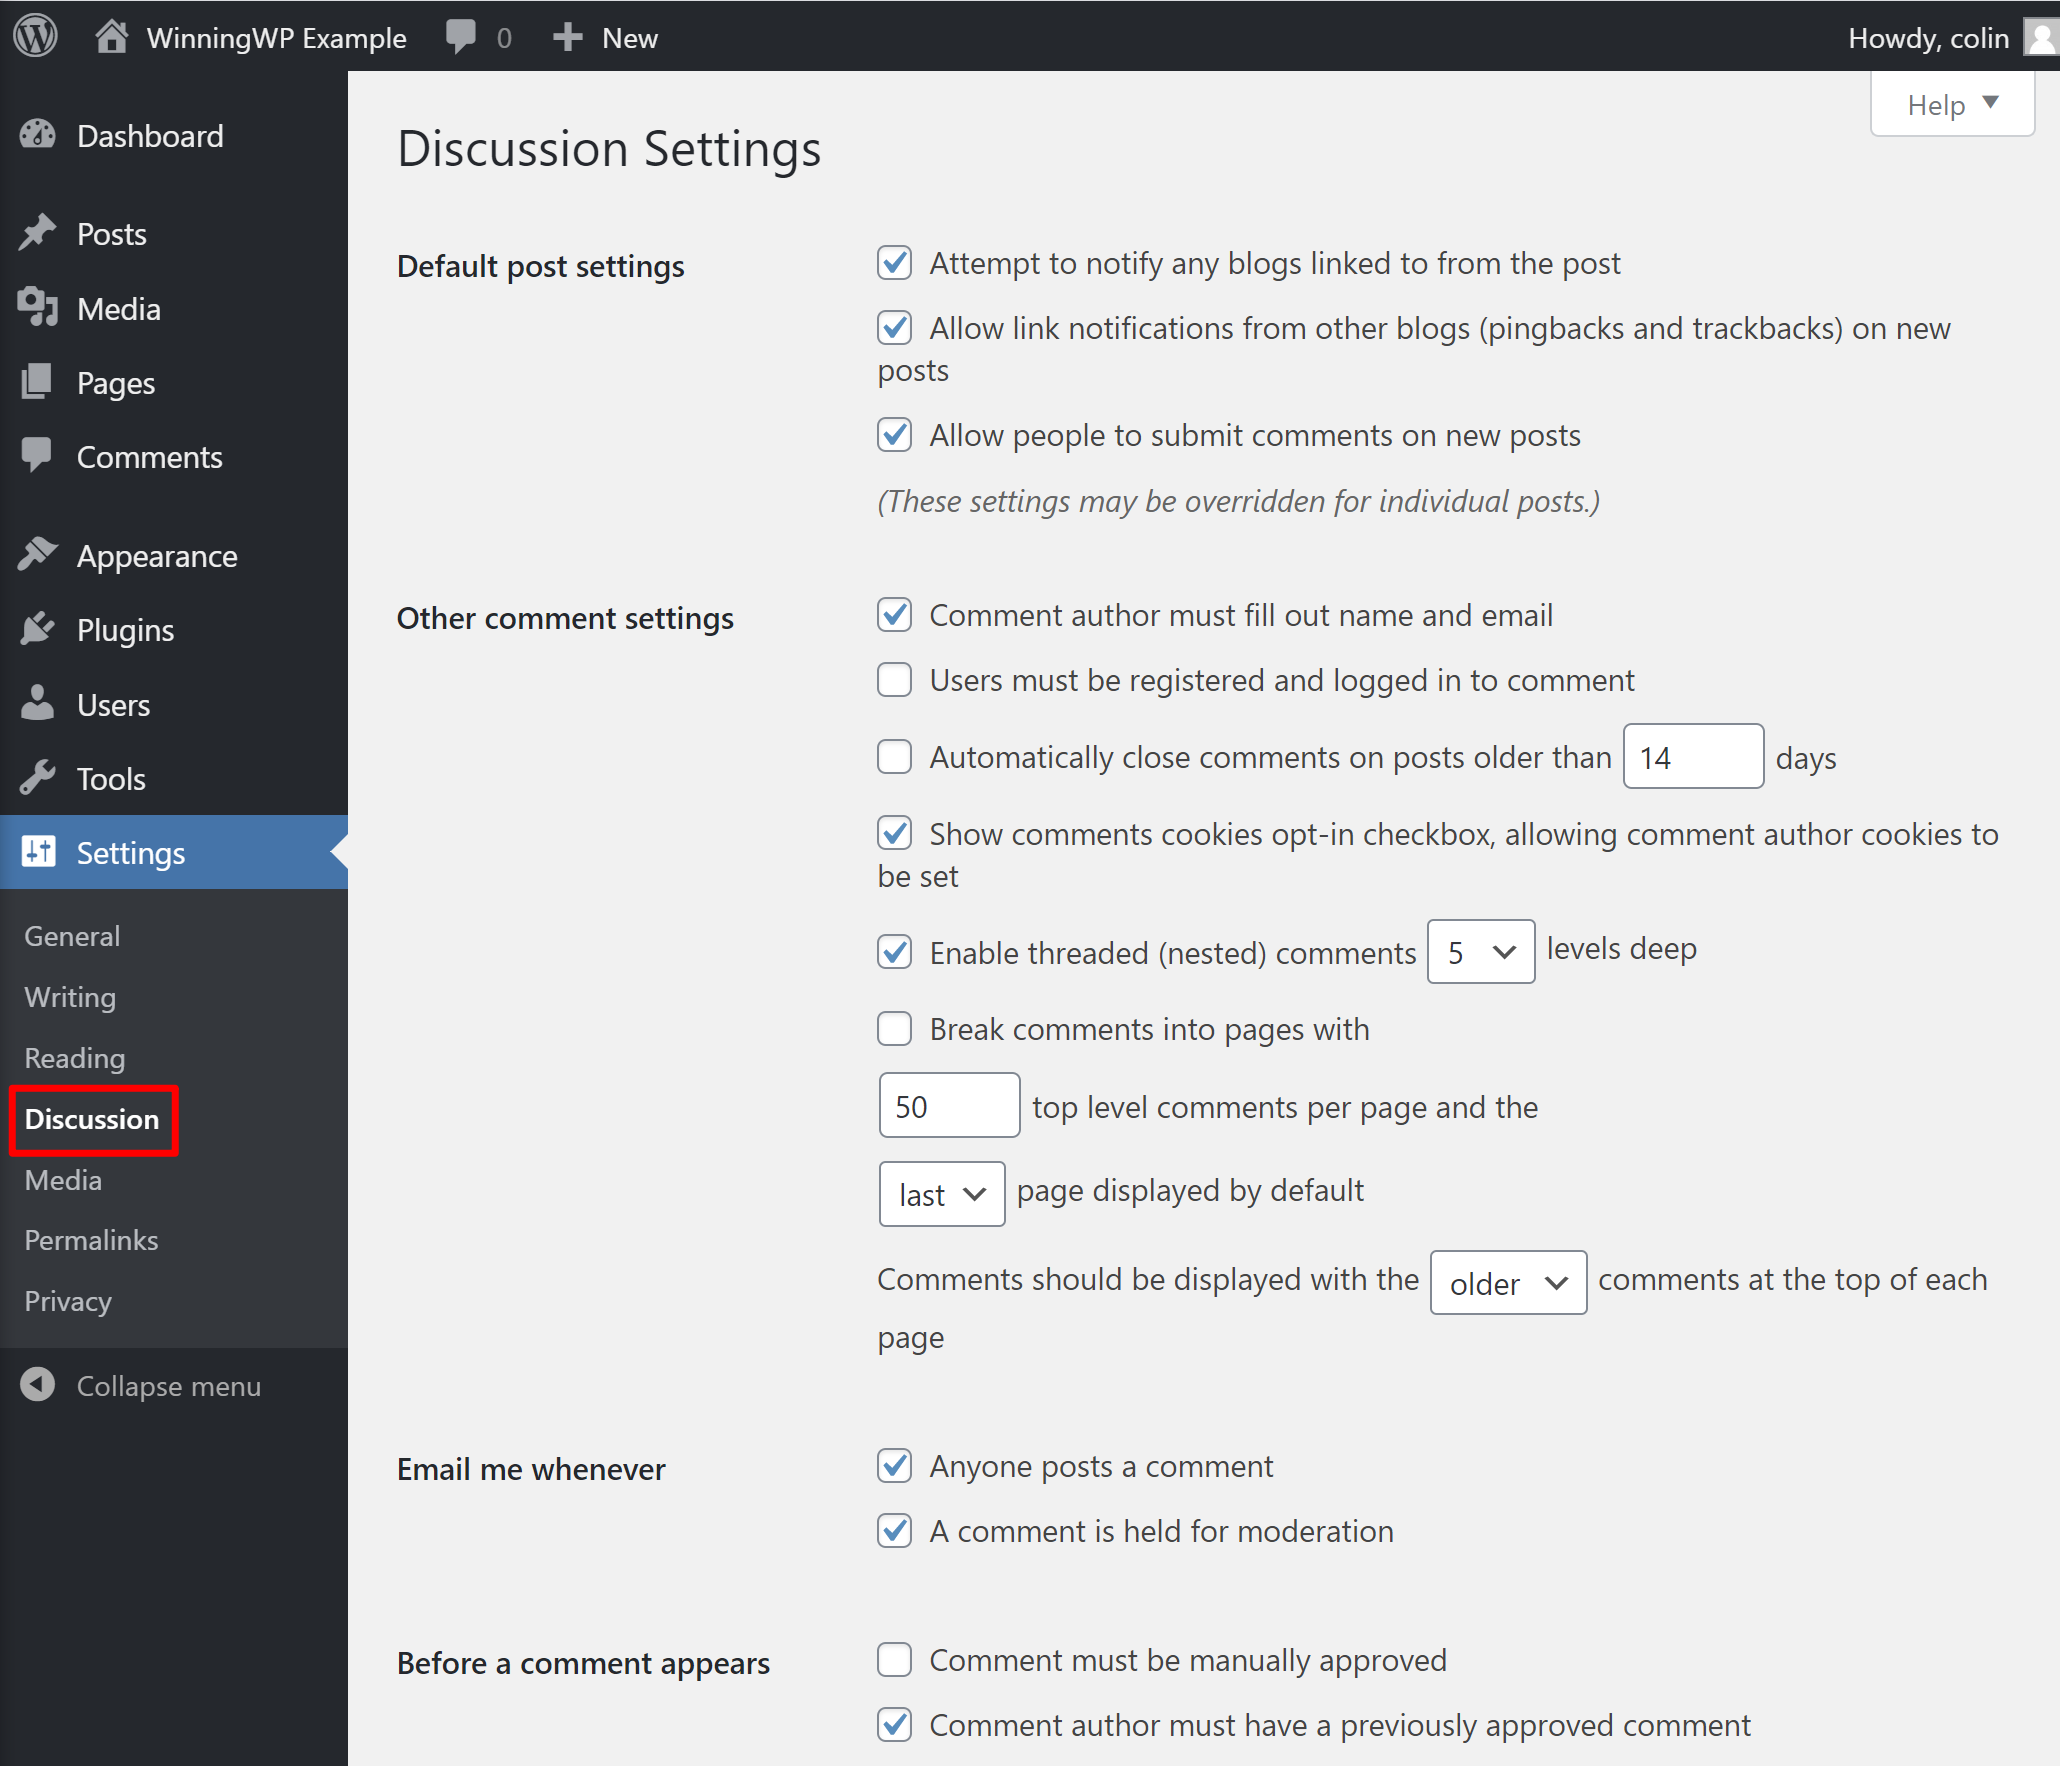Navigate to General settings menu item
Viewport: 2060px width, 1766px height.
coord(72,936)
